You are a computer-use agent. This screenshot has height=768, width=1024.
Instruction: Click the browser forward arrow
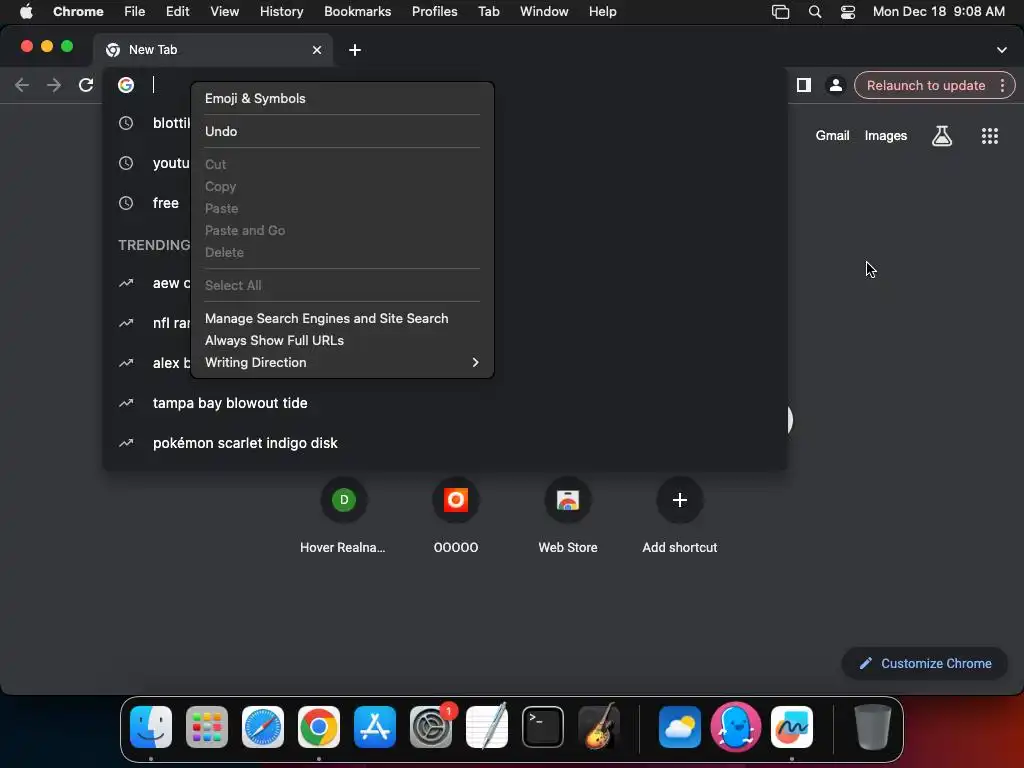[x=54, y=85]
